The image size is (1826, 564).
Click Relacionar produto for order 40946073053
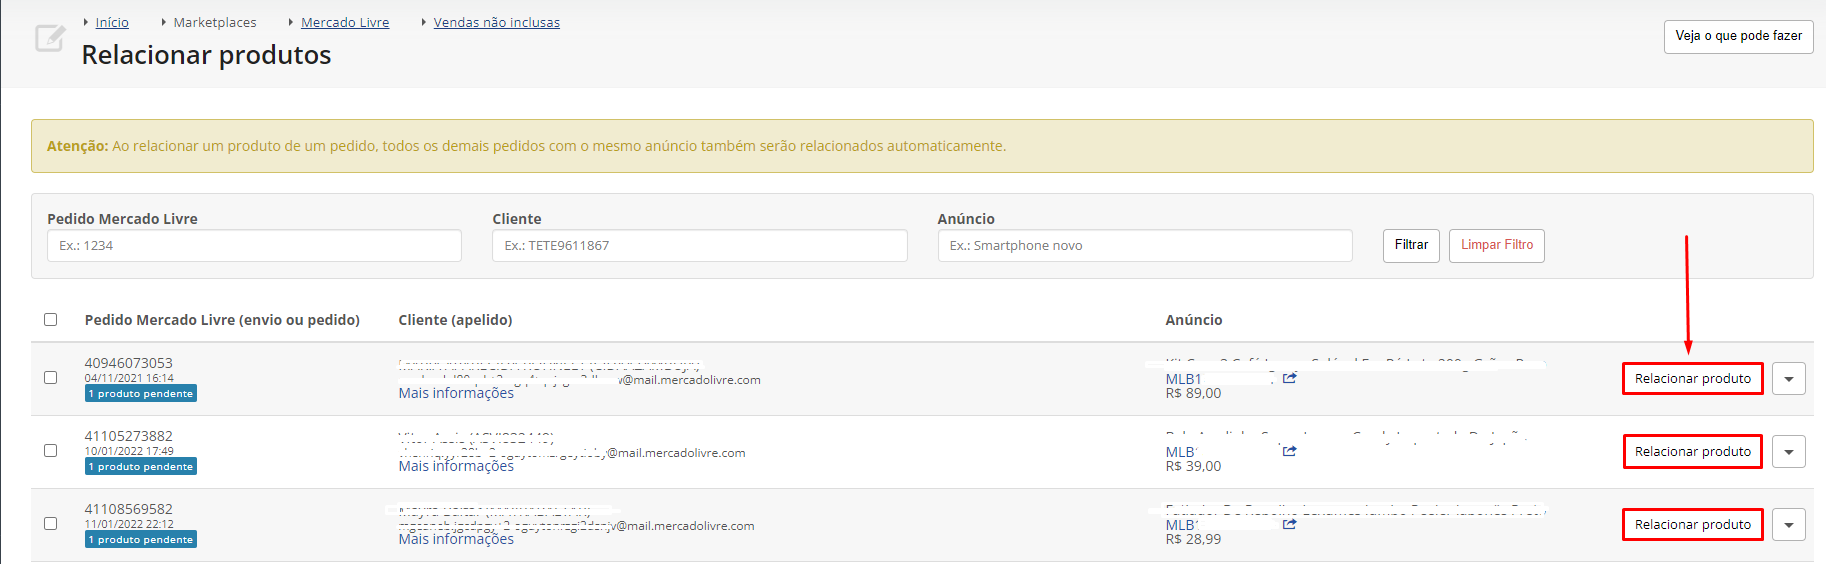(1693, 379)
